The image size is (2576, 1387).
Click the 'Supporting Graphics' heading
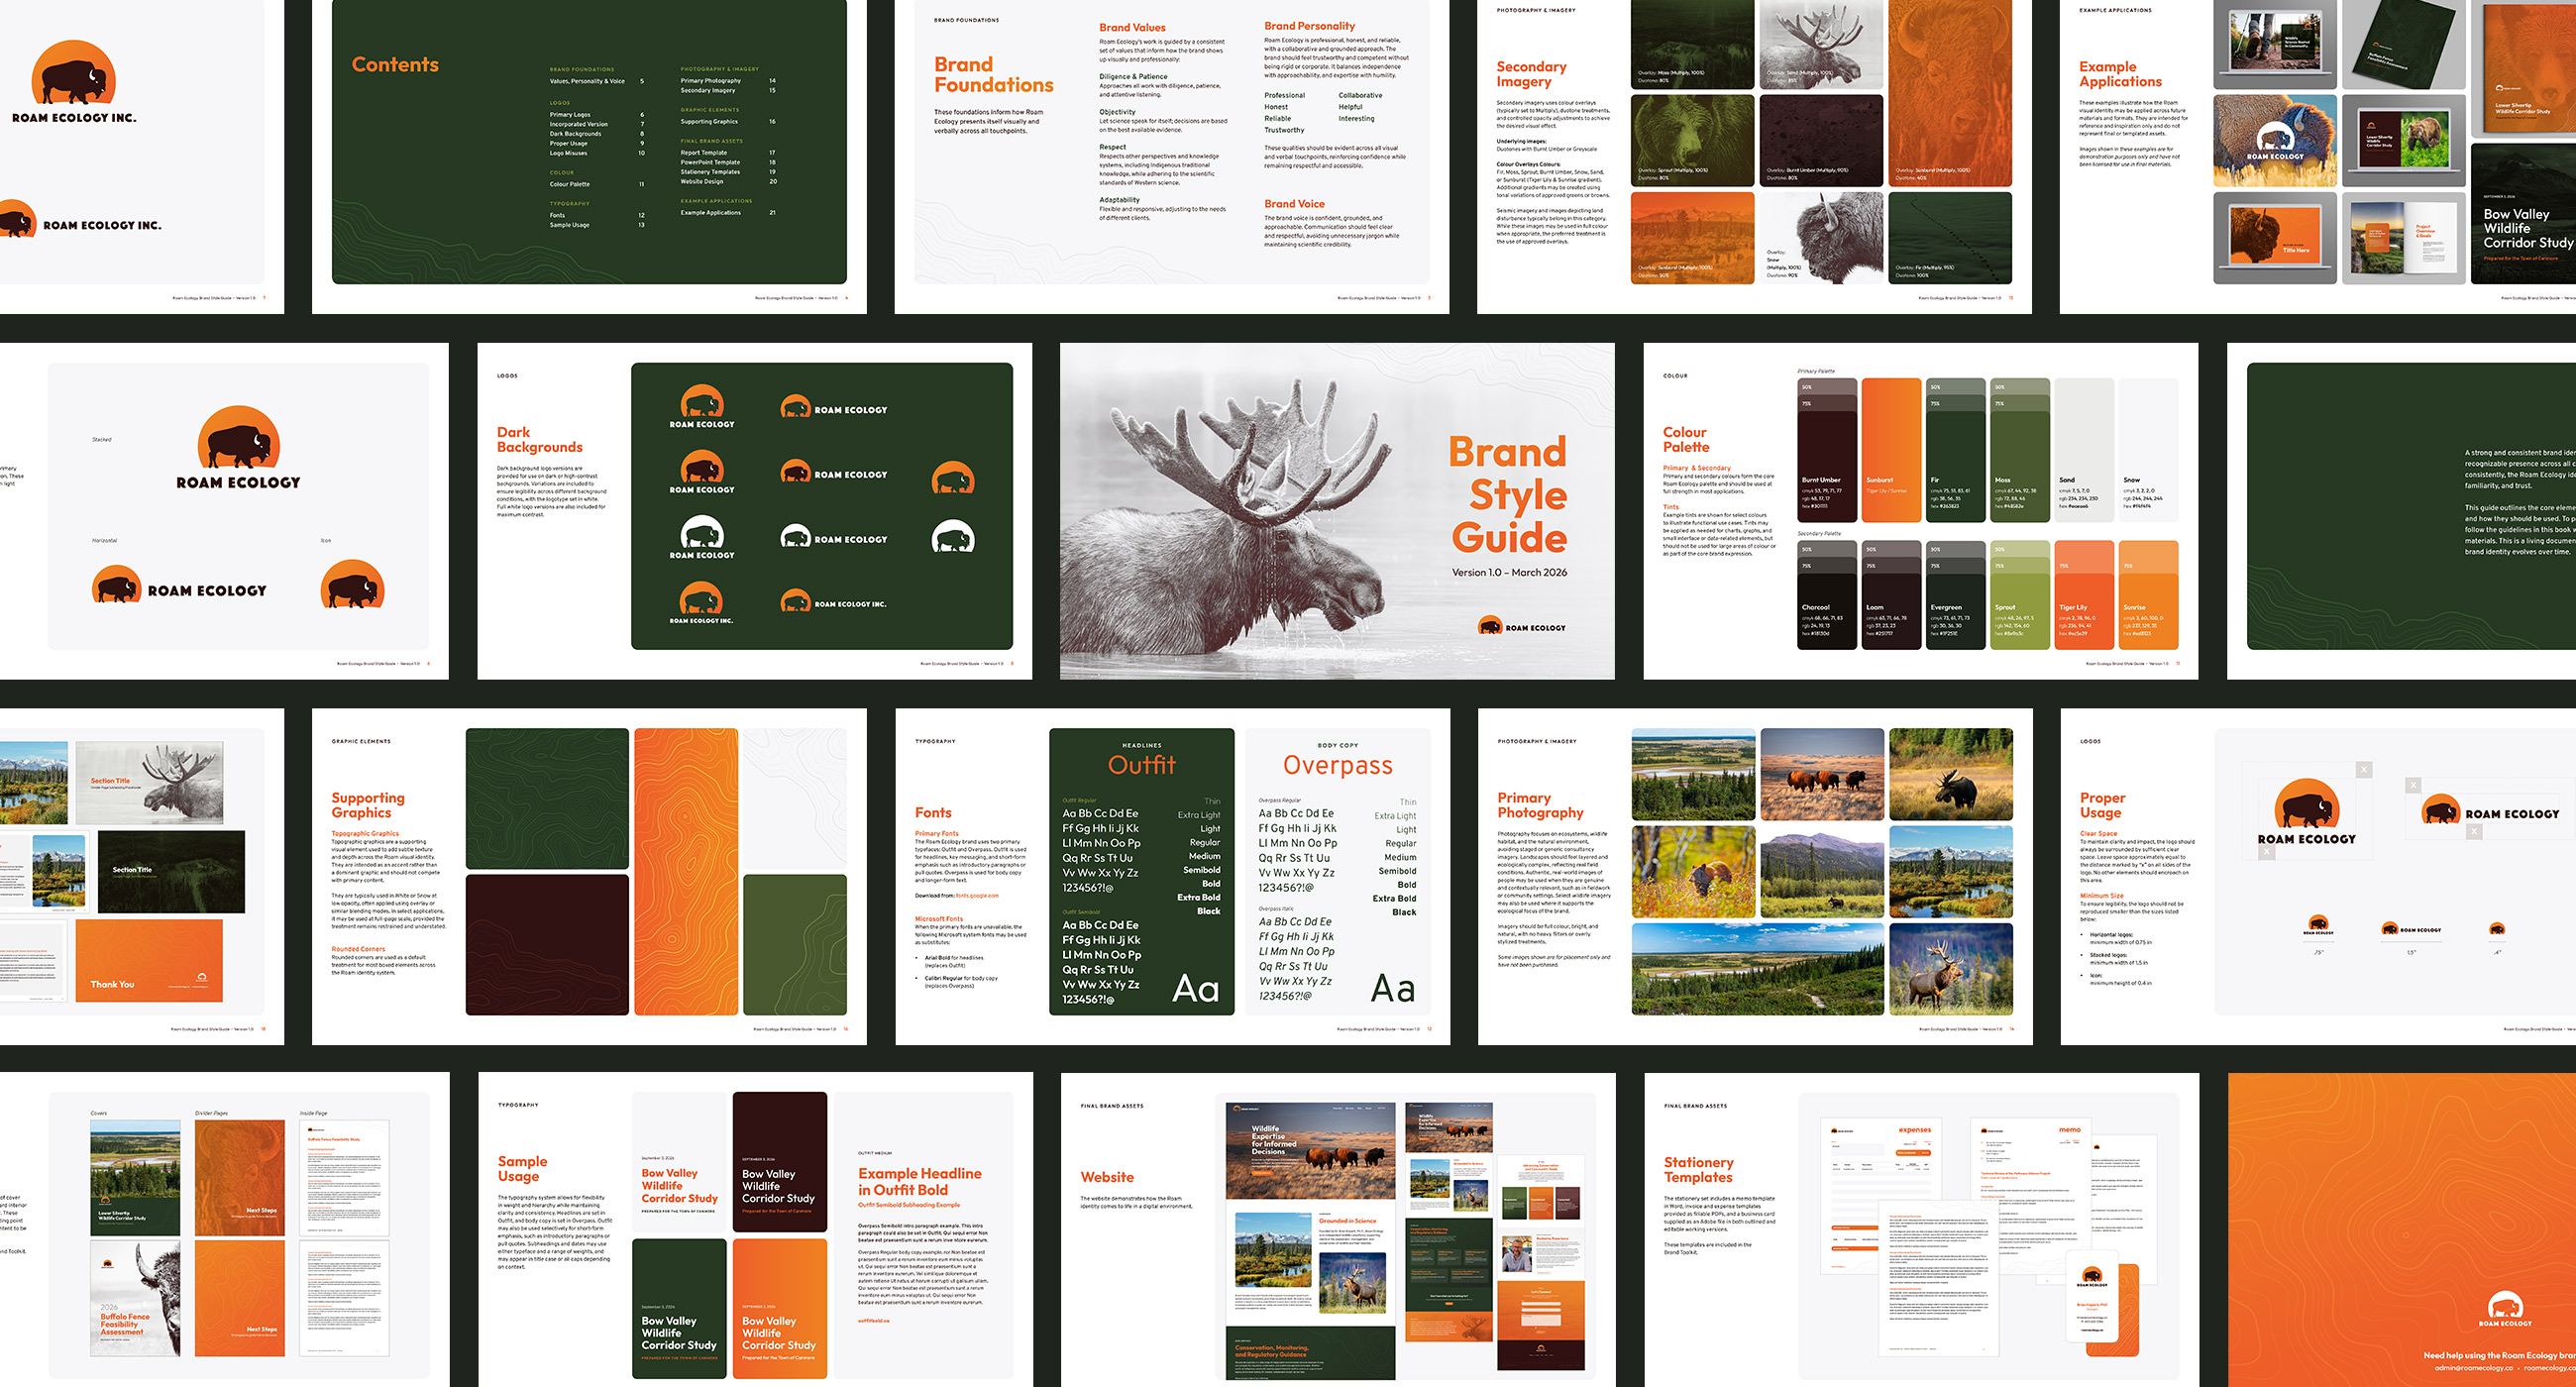(x=368, y=805)
